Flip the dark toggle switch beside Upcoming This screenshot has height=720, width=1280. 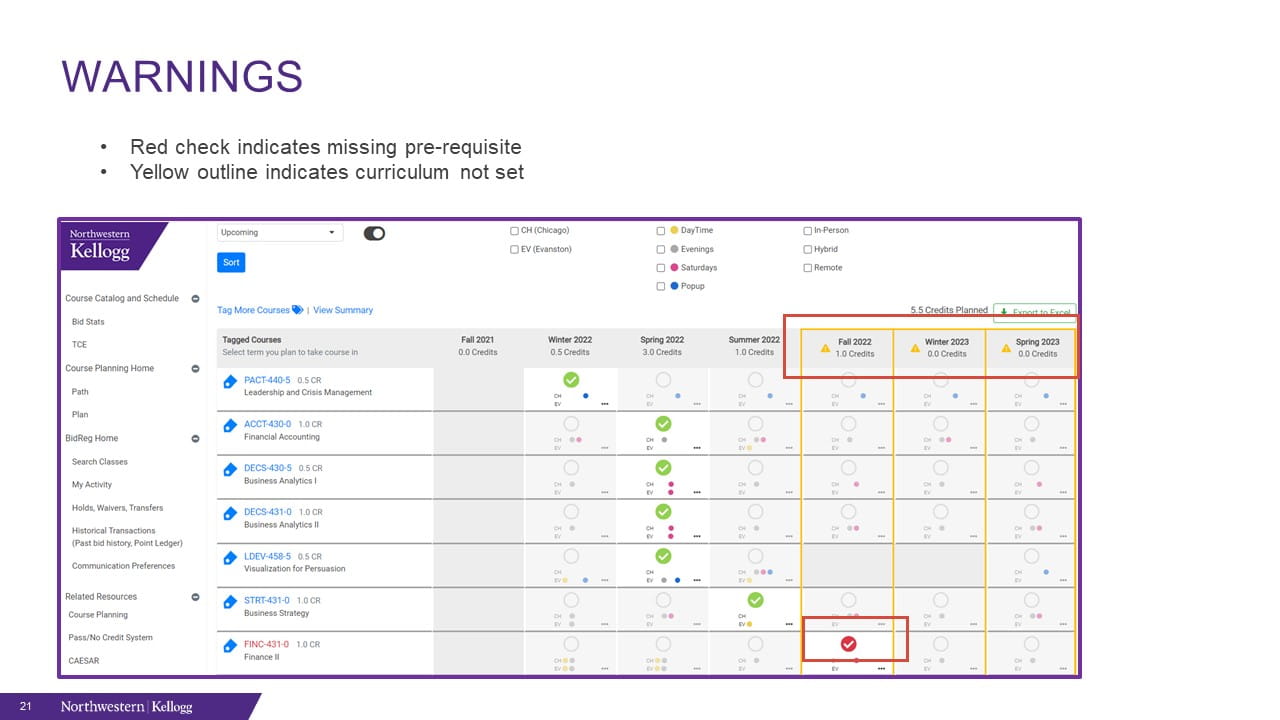374,233
